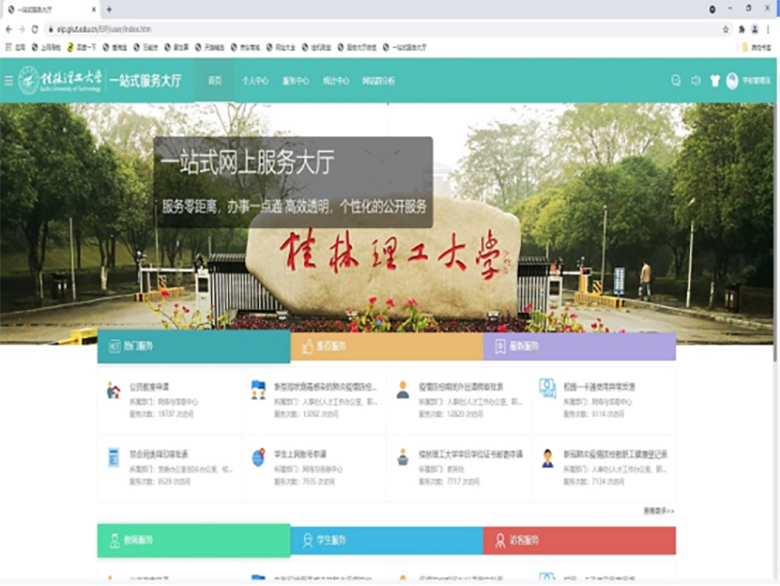The height and width of the screenshot is (586, 780).
Task: Open the 个人中心 navigation menu item
Action: pos(255,81)
